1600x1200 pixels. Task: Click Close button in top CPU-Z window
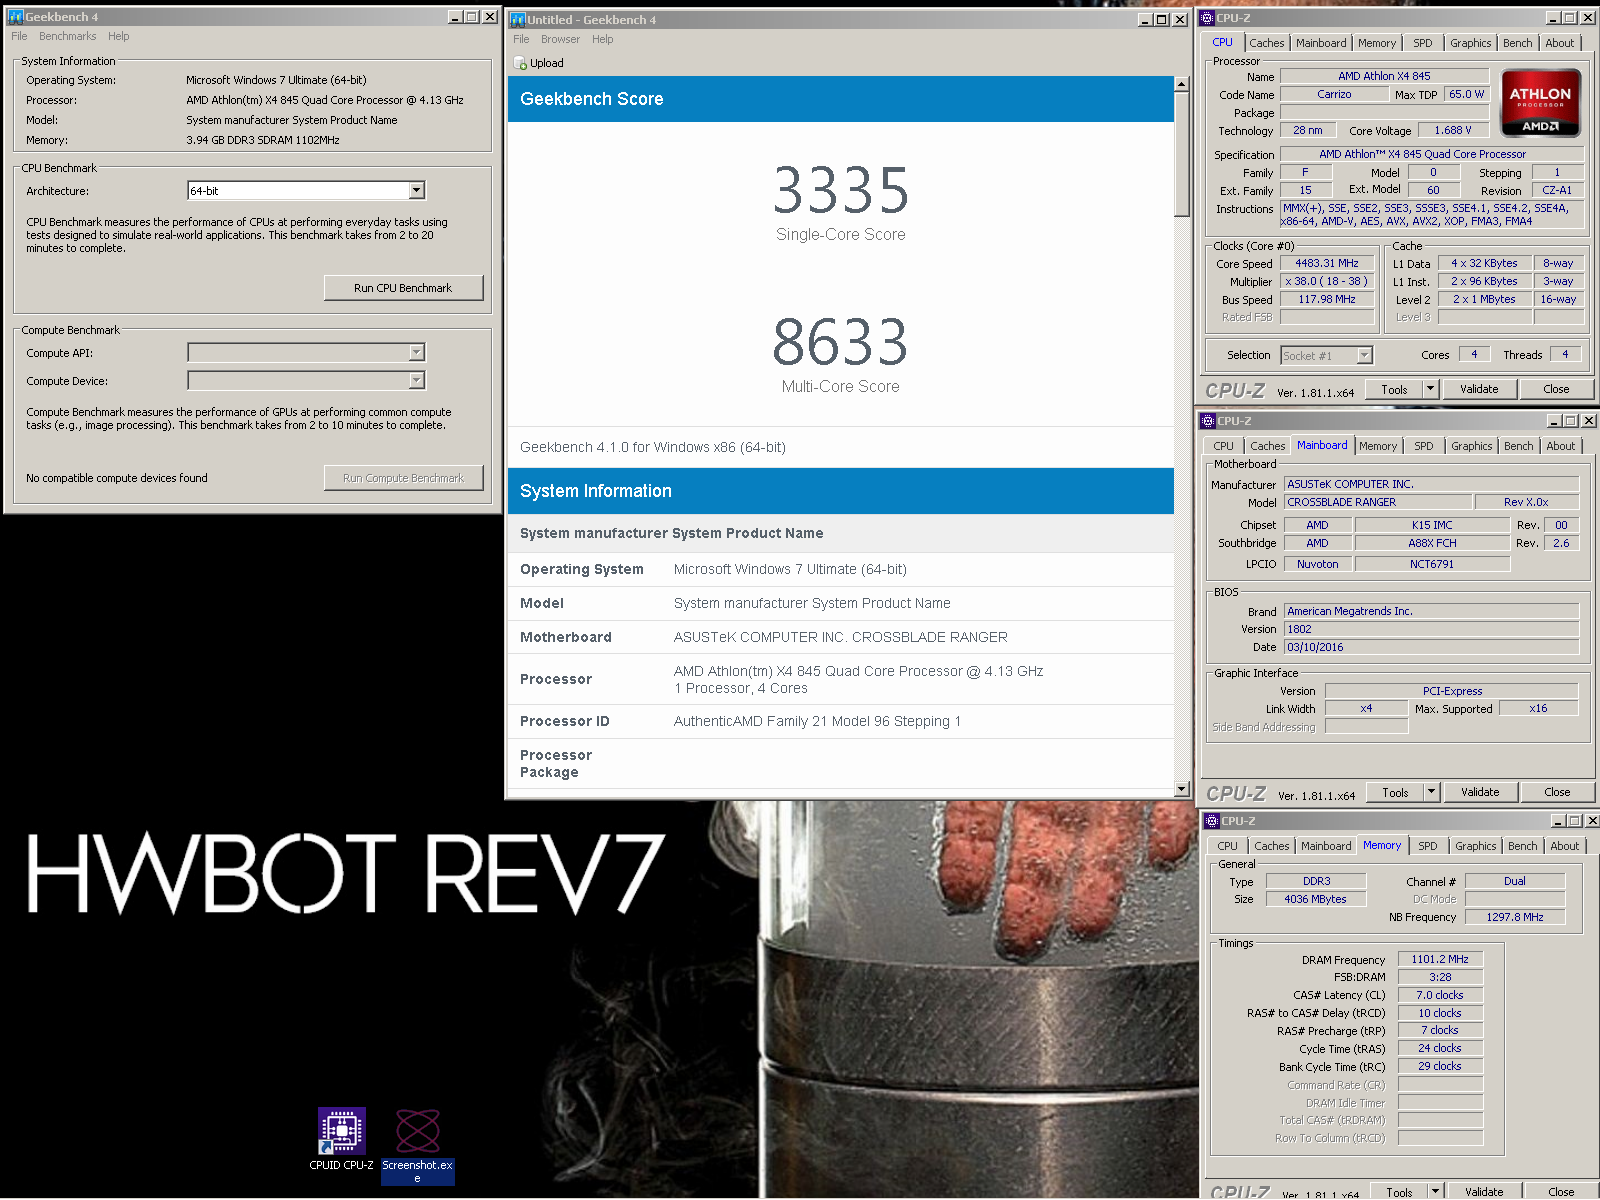1556,389
